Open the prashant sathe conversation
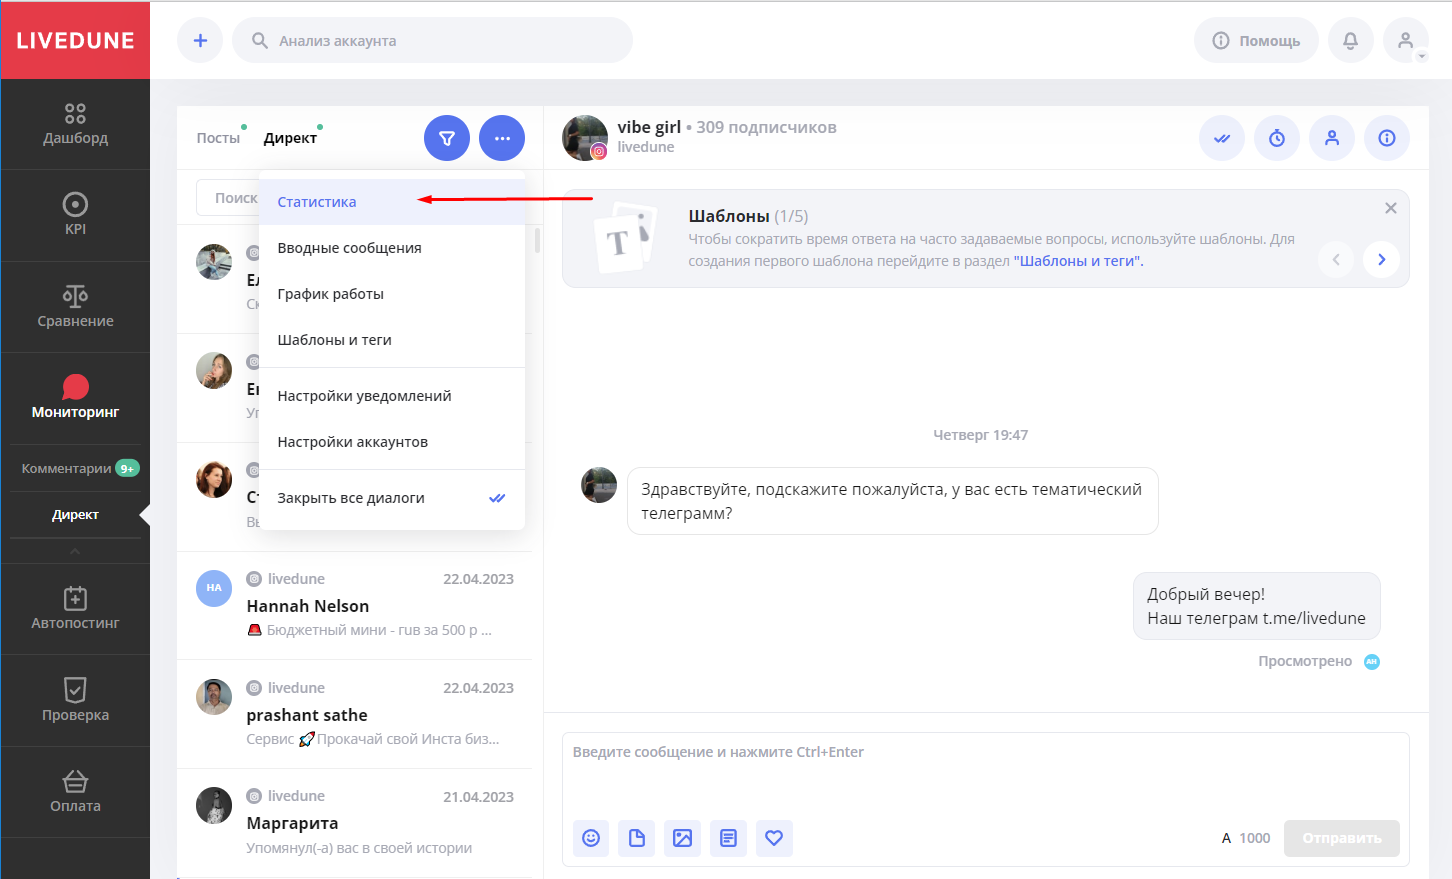 (x=354, y=714)
